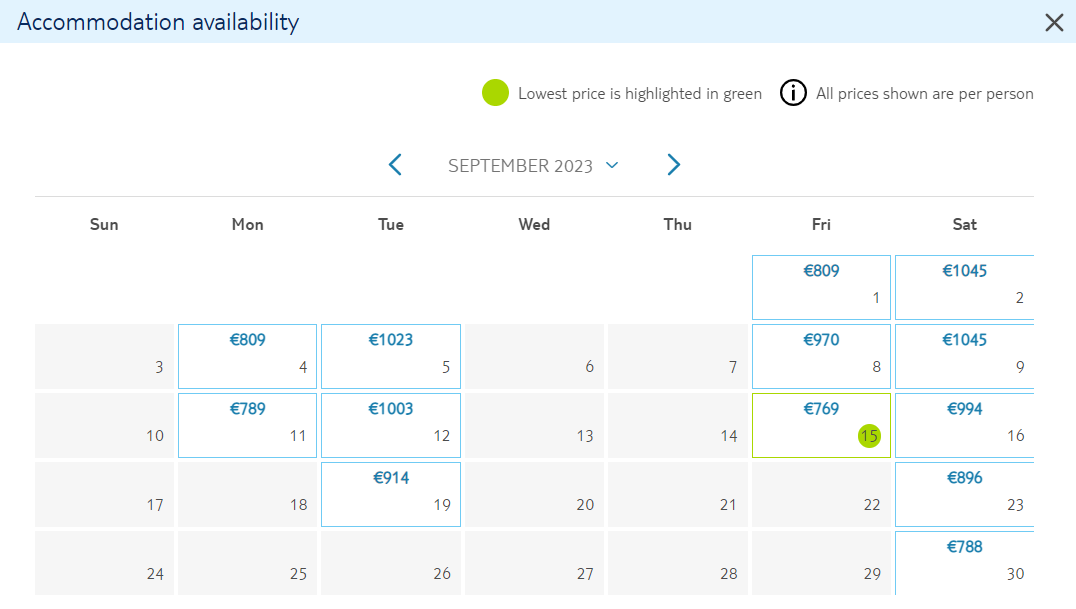Pick Monday September 4 at €809
Viewport: 1076px width, 609px height.
click(x=247, y=356)
